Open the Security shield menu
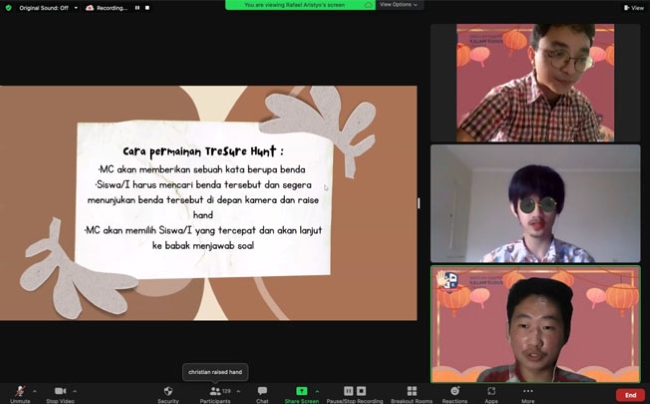The width and height of the screenshot is (650, 404). click(x=168, y=392)
